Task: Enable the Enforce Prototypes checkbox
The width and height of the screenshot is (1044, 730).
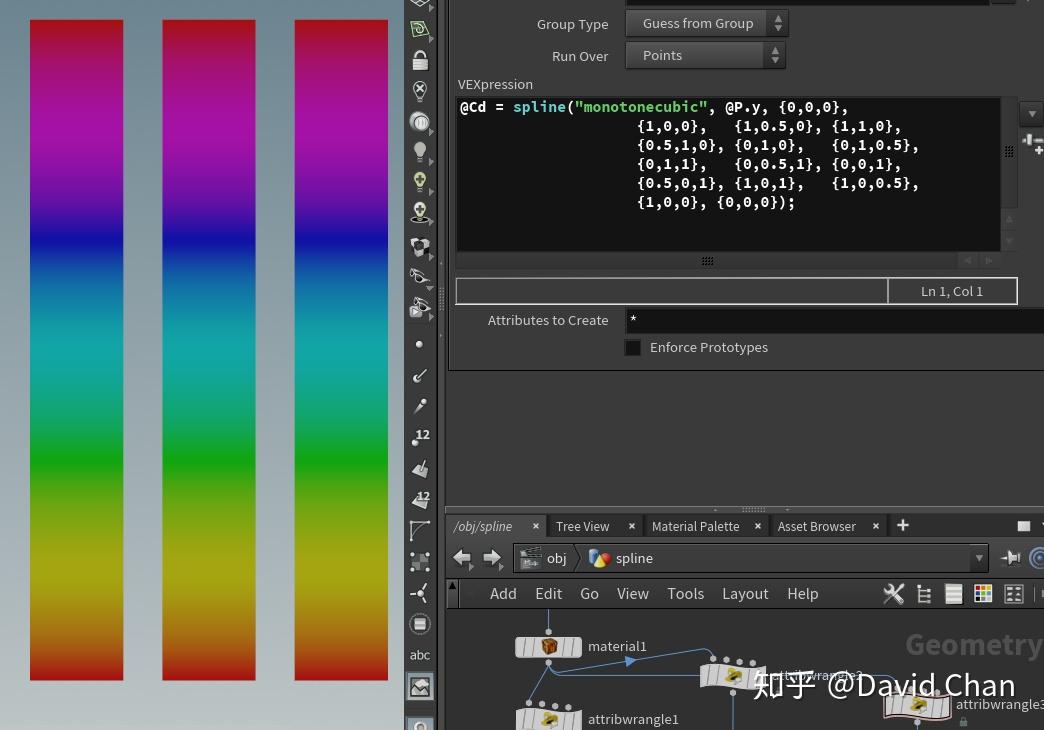Action: pos(633,347)
